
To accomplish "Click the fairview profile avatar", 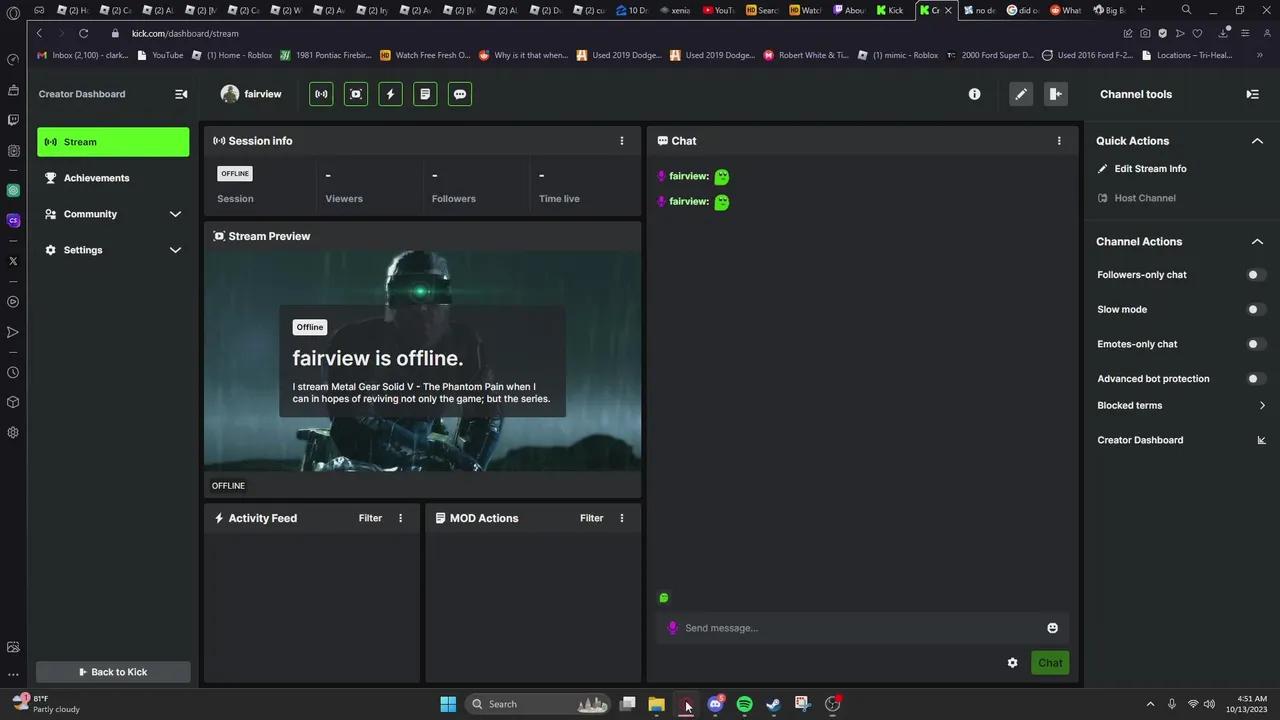I will coord(230,94).
